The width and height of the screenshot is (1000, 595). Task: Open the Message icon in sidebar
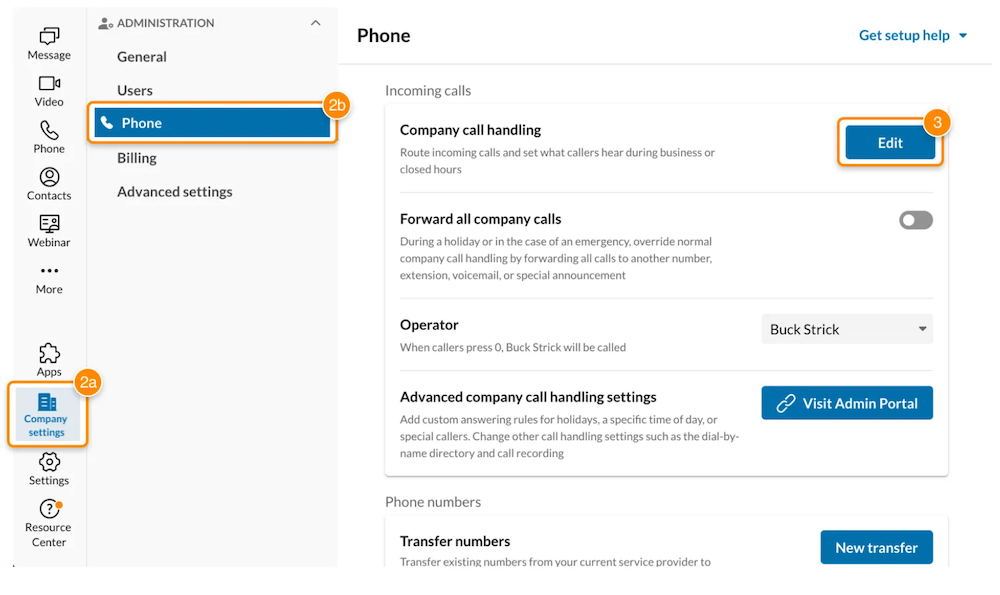click(x=49, y=37)
